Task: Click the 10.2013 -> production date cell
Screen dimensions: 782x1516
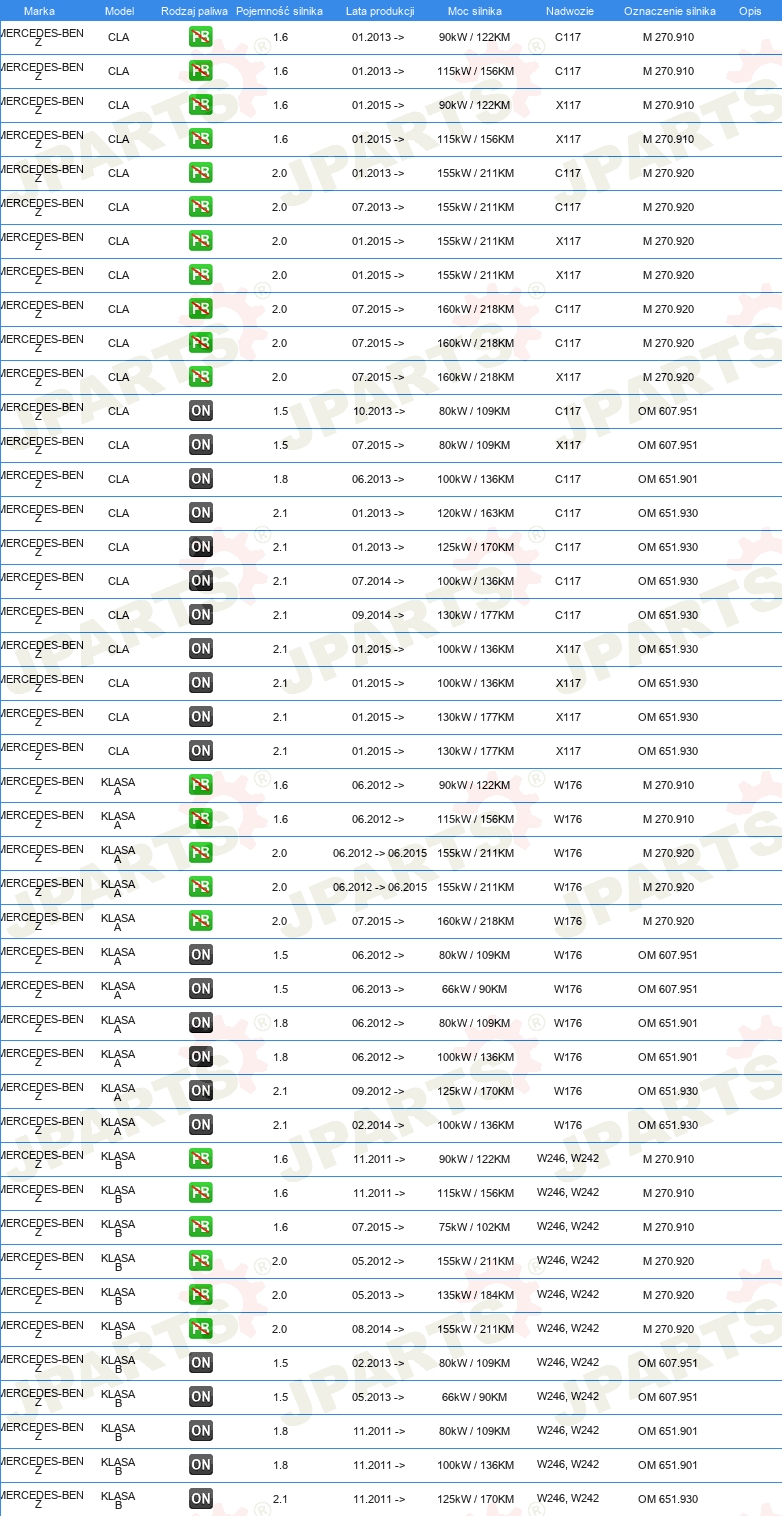Action: [x=379, y=411]
